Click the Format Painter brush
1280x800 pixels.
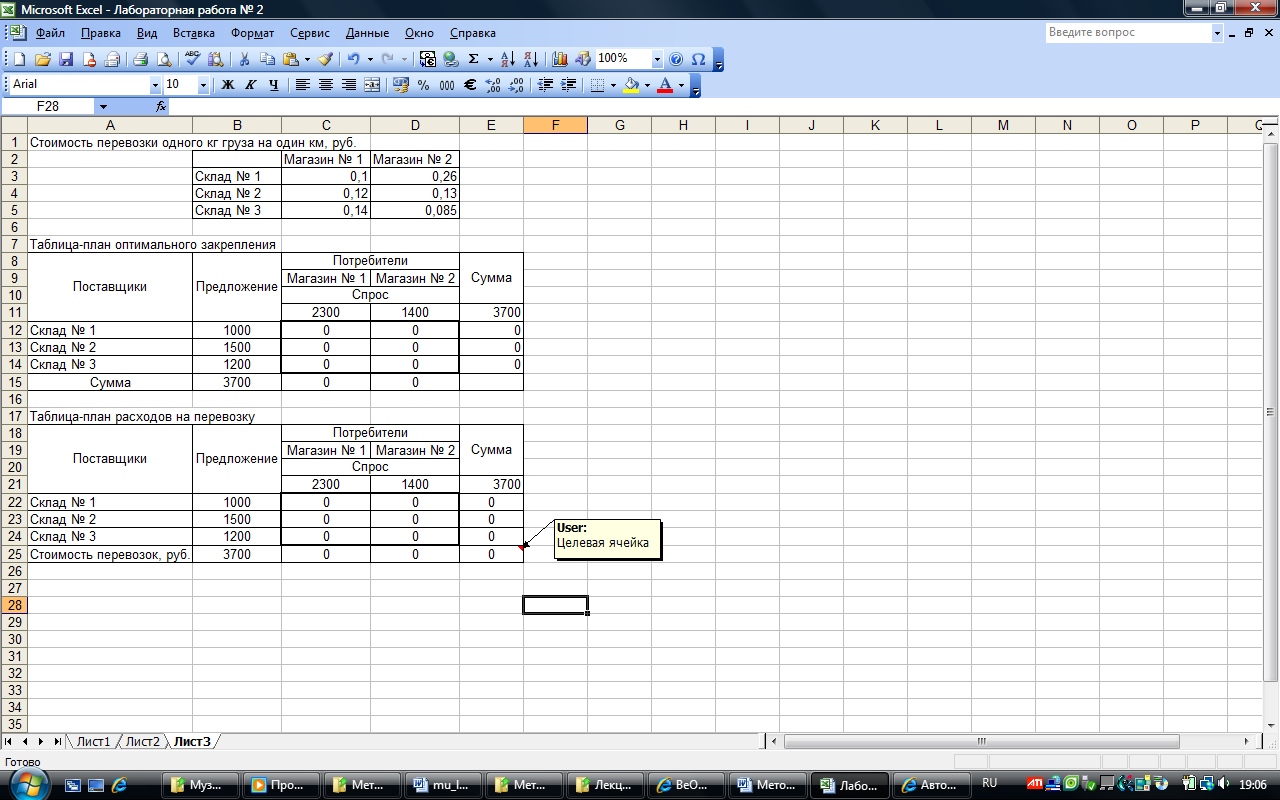click(x=325, y=59)
